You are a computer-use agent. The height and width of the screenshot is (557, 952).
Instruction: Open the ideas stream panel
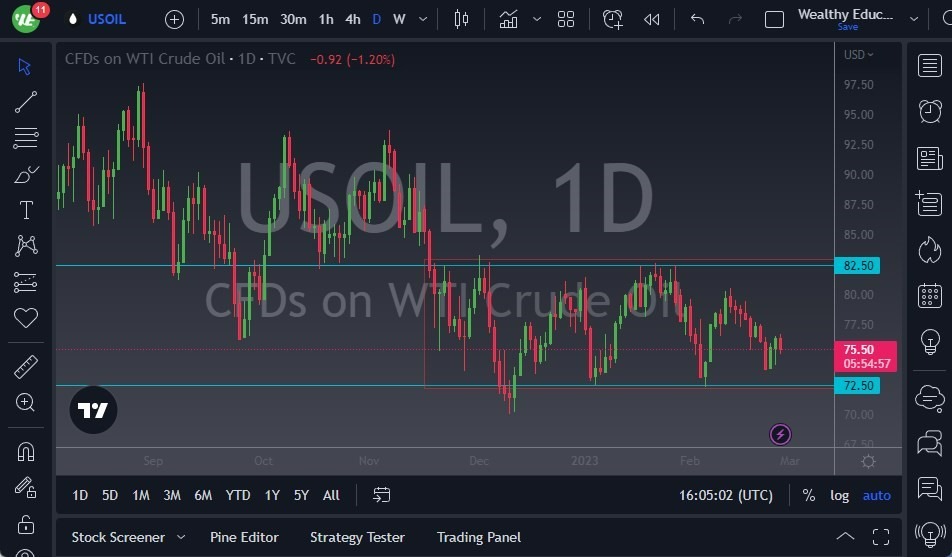click(x=930, y=488)
